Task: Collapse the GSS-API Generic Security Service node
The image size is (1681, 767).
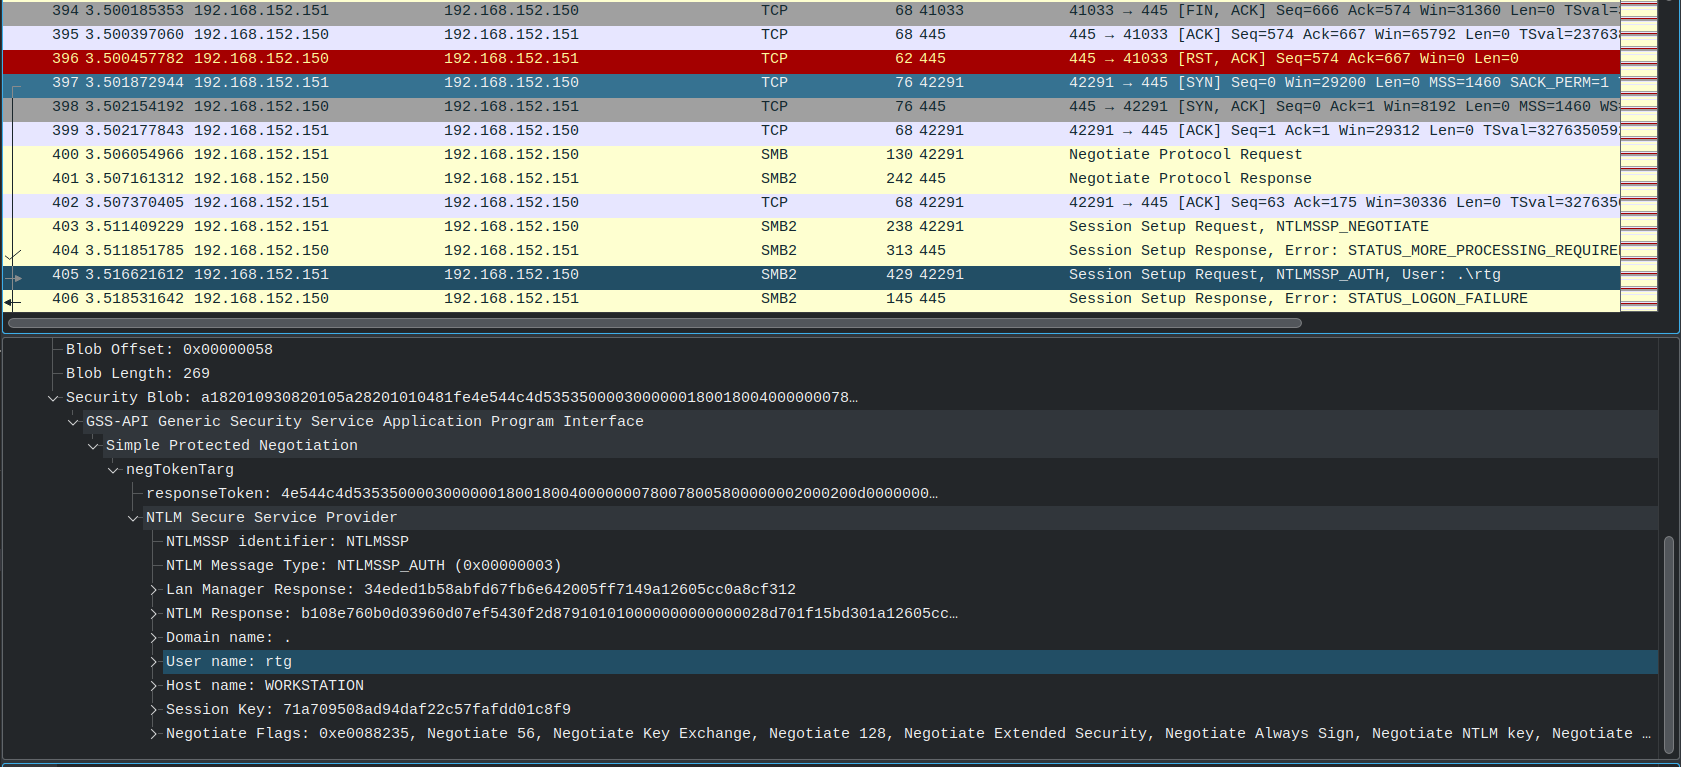Action: [73, 422]
